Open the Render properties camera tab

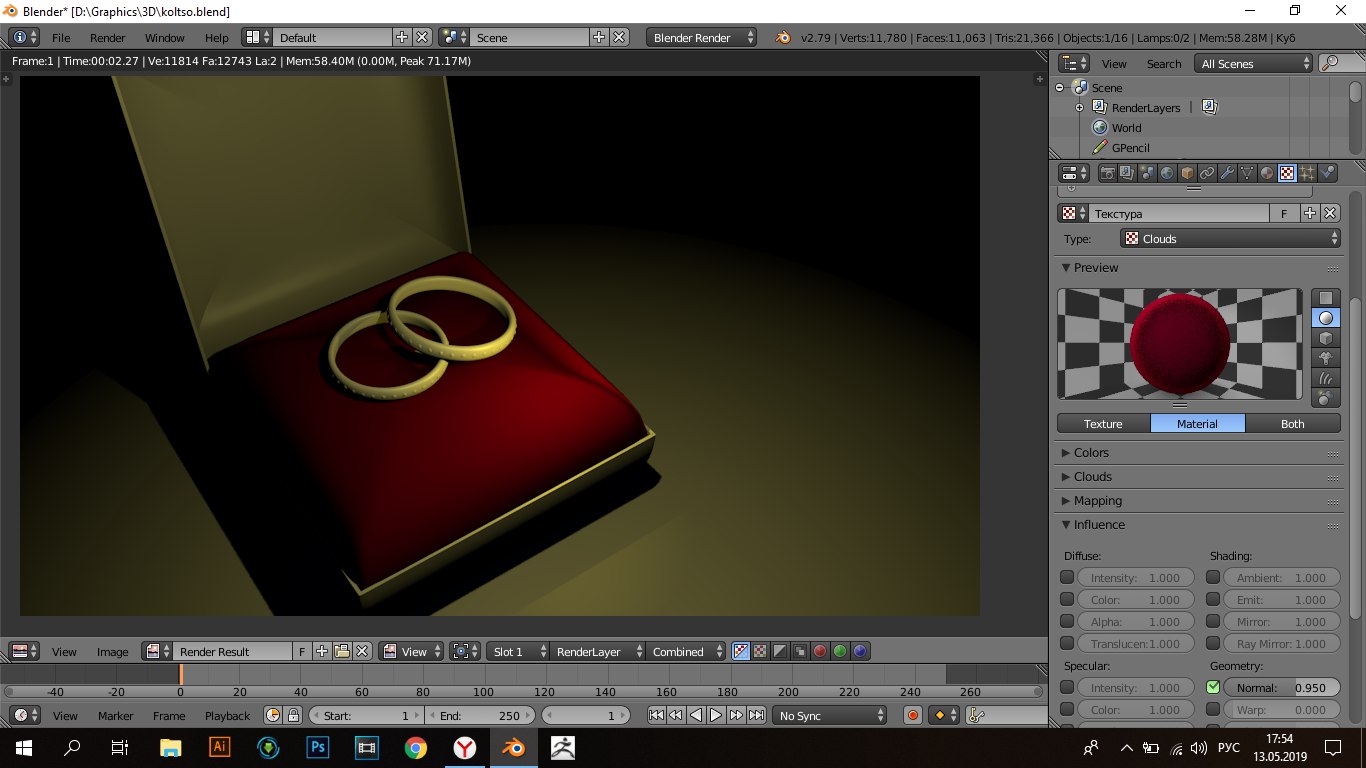pyautogui.click(x=1108, y=173)
